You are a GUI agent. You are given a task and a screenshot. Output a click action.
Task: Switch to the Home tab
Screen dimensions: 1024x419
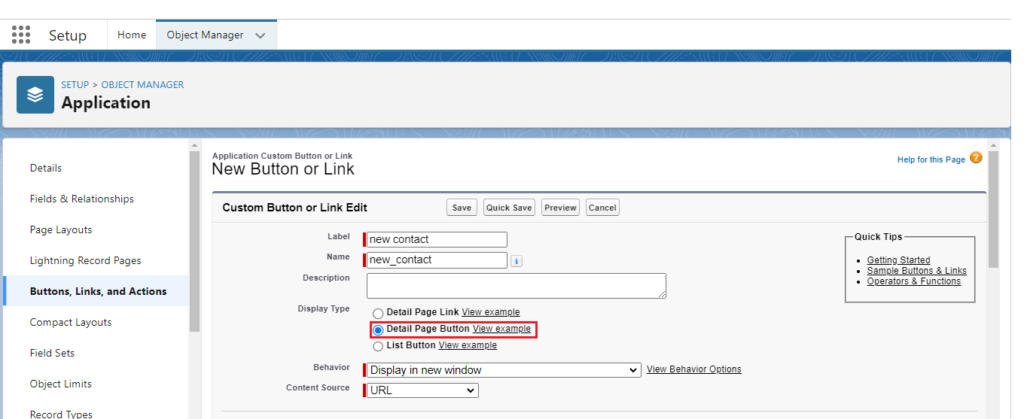click(x=132, y=35)
